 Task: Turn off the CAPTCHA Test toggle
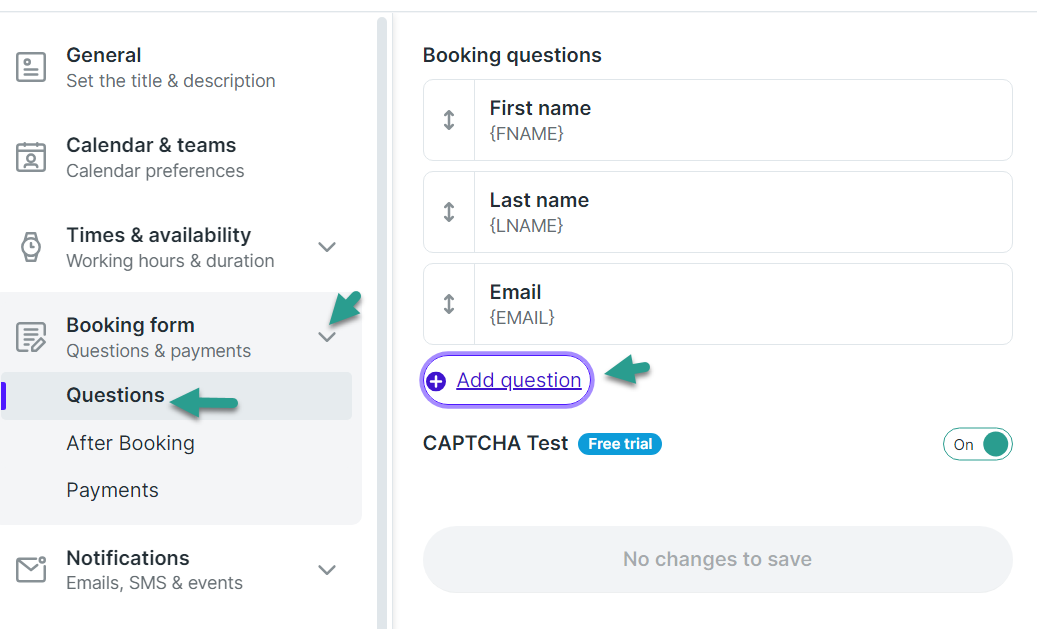pos(978,444)
